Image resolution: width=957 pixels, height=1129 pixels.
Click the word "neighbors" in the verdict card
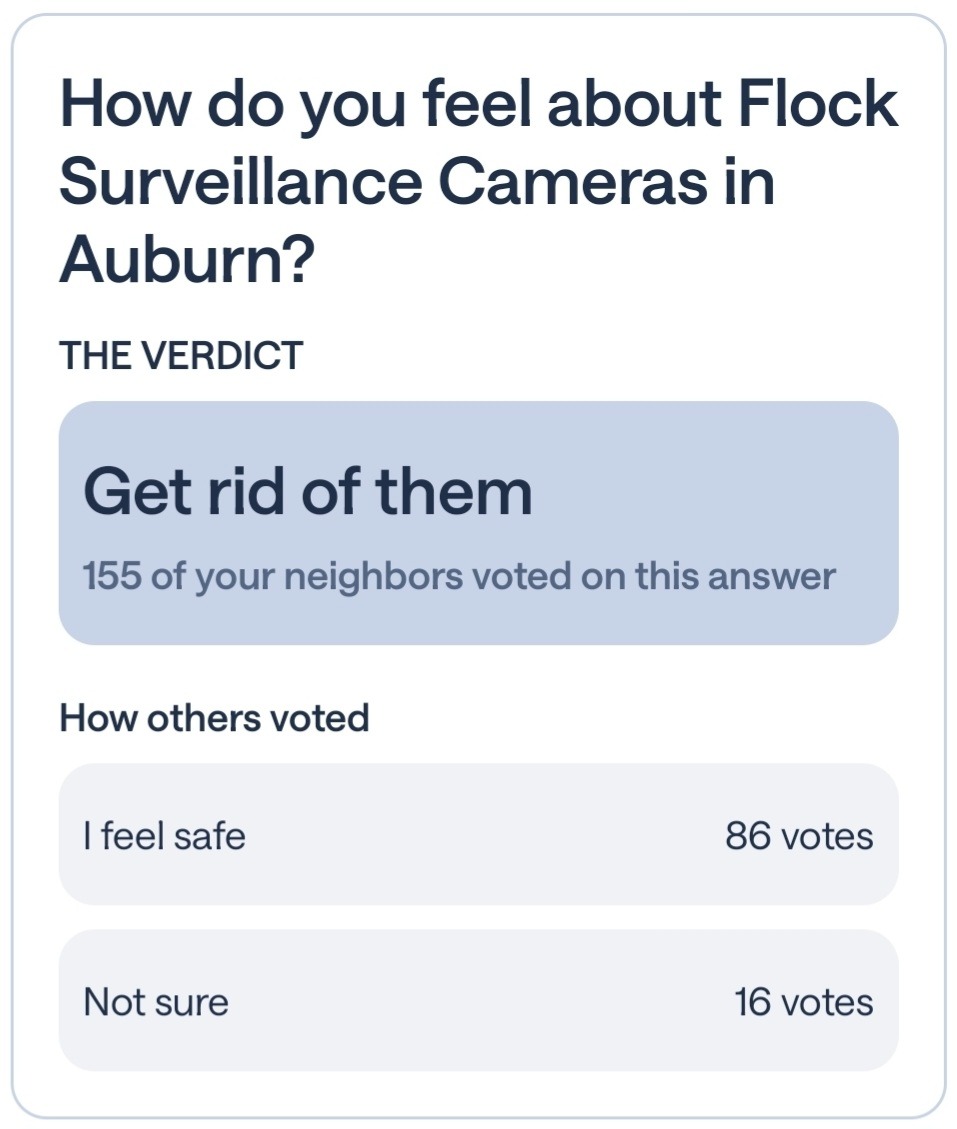(373, 577)
